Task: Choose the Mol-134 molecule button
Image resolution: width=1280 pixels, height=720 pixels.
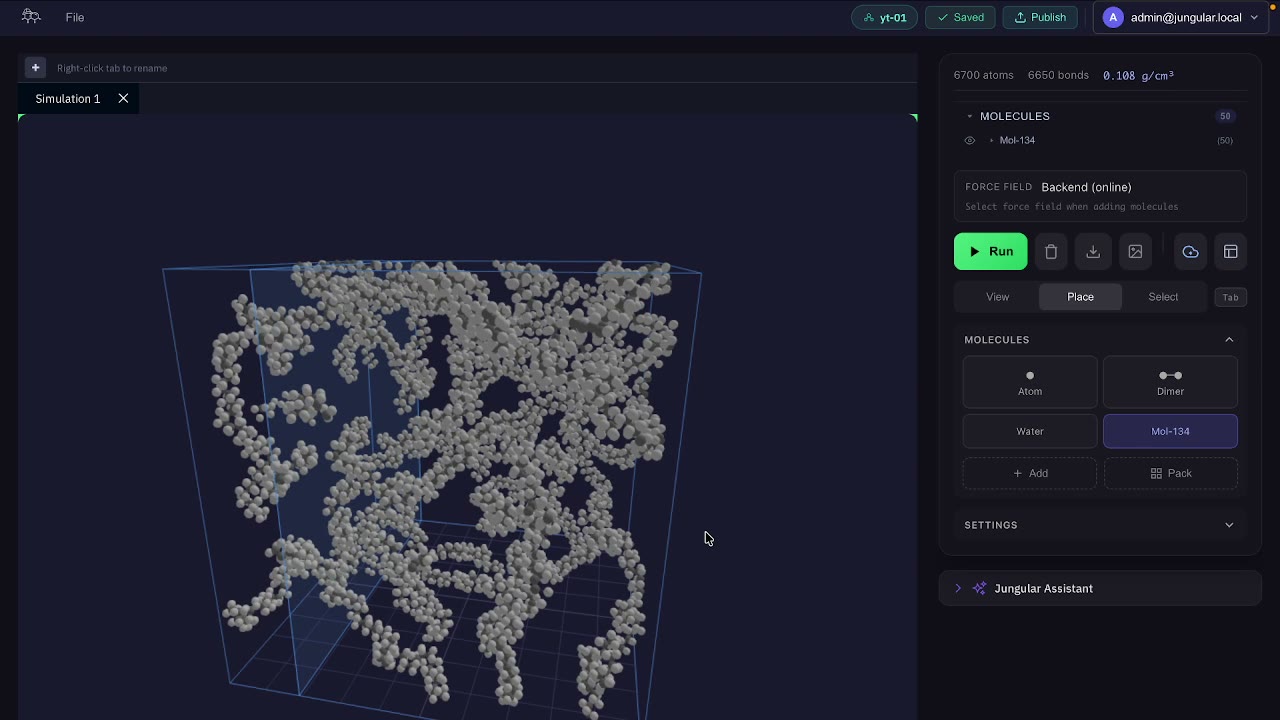Action: click(x=1170, y=431)
